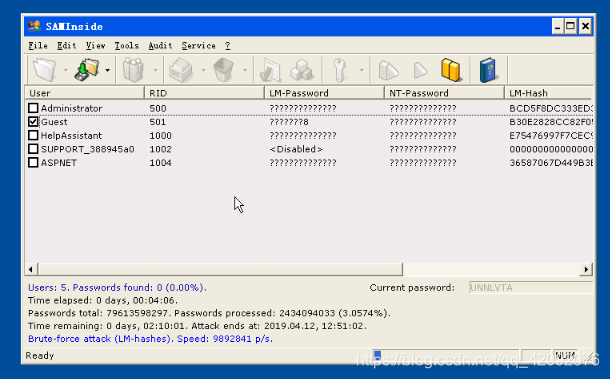
Task: Click the Time elapsed status line
Action: click(x=103, y=300)
